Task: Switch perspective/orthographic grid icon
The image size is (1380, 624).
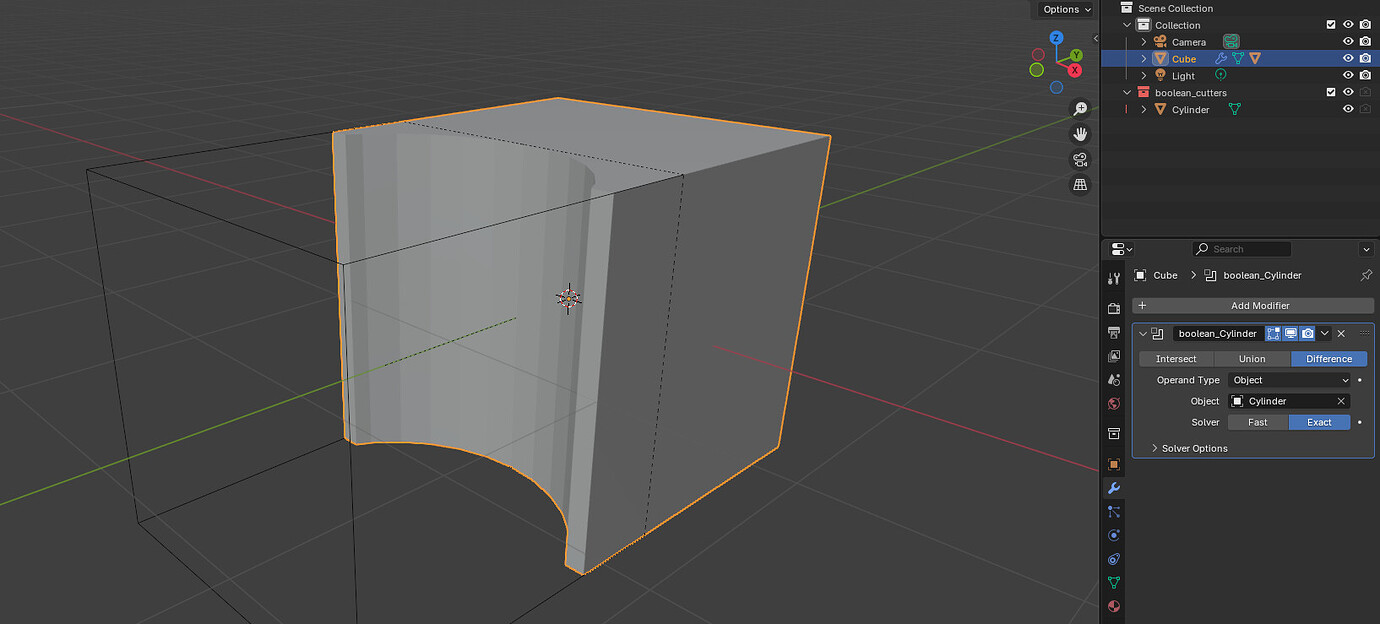Action: point(1080,185)
